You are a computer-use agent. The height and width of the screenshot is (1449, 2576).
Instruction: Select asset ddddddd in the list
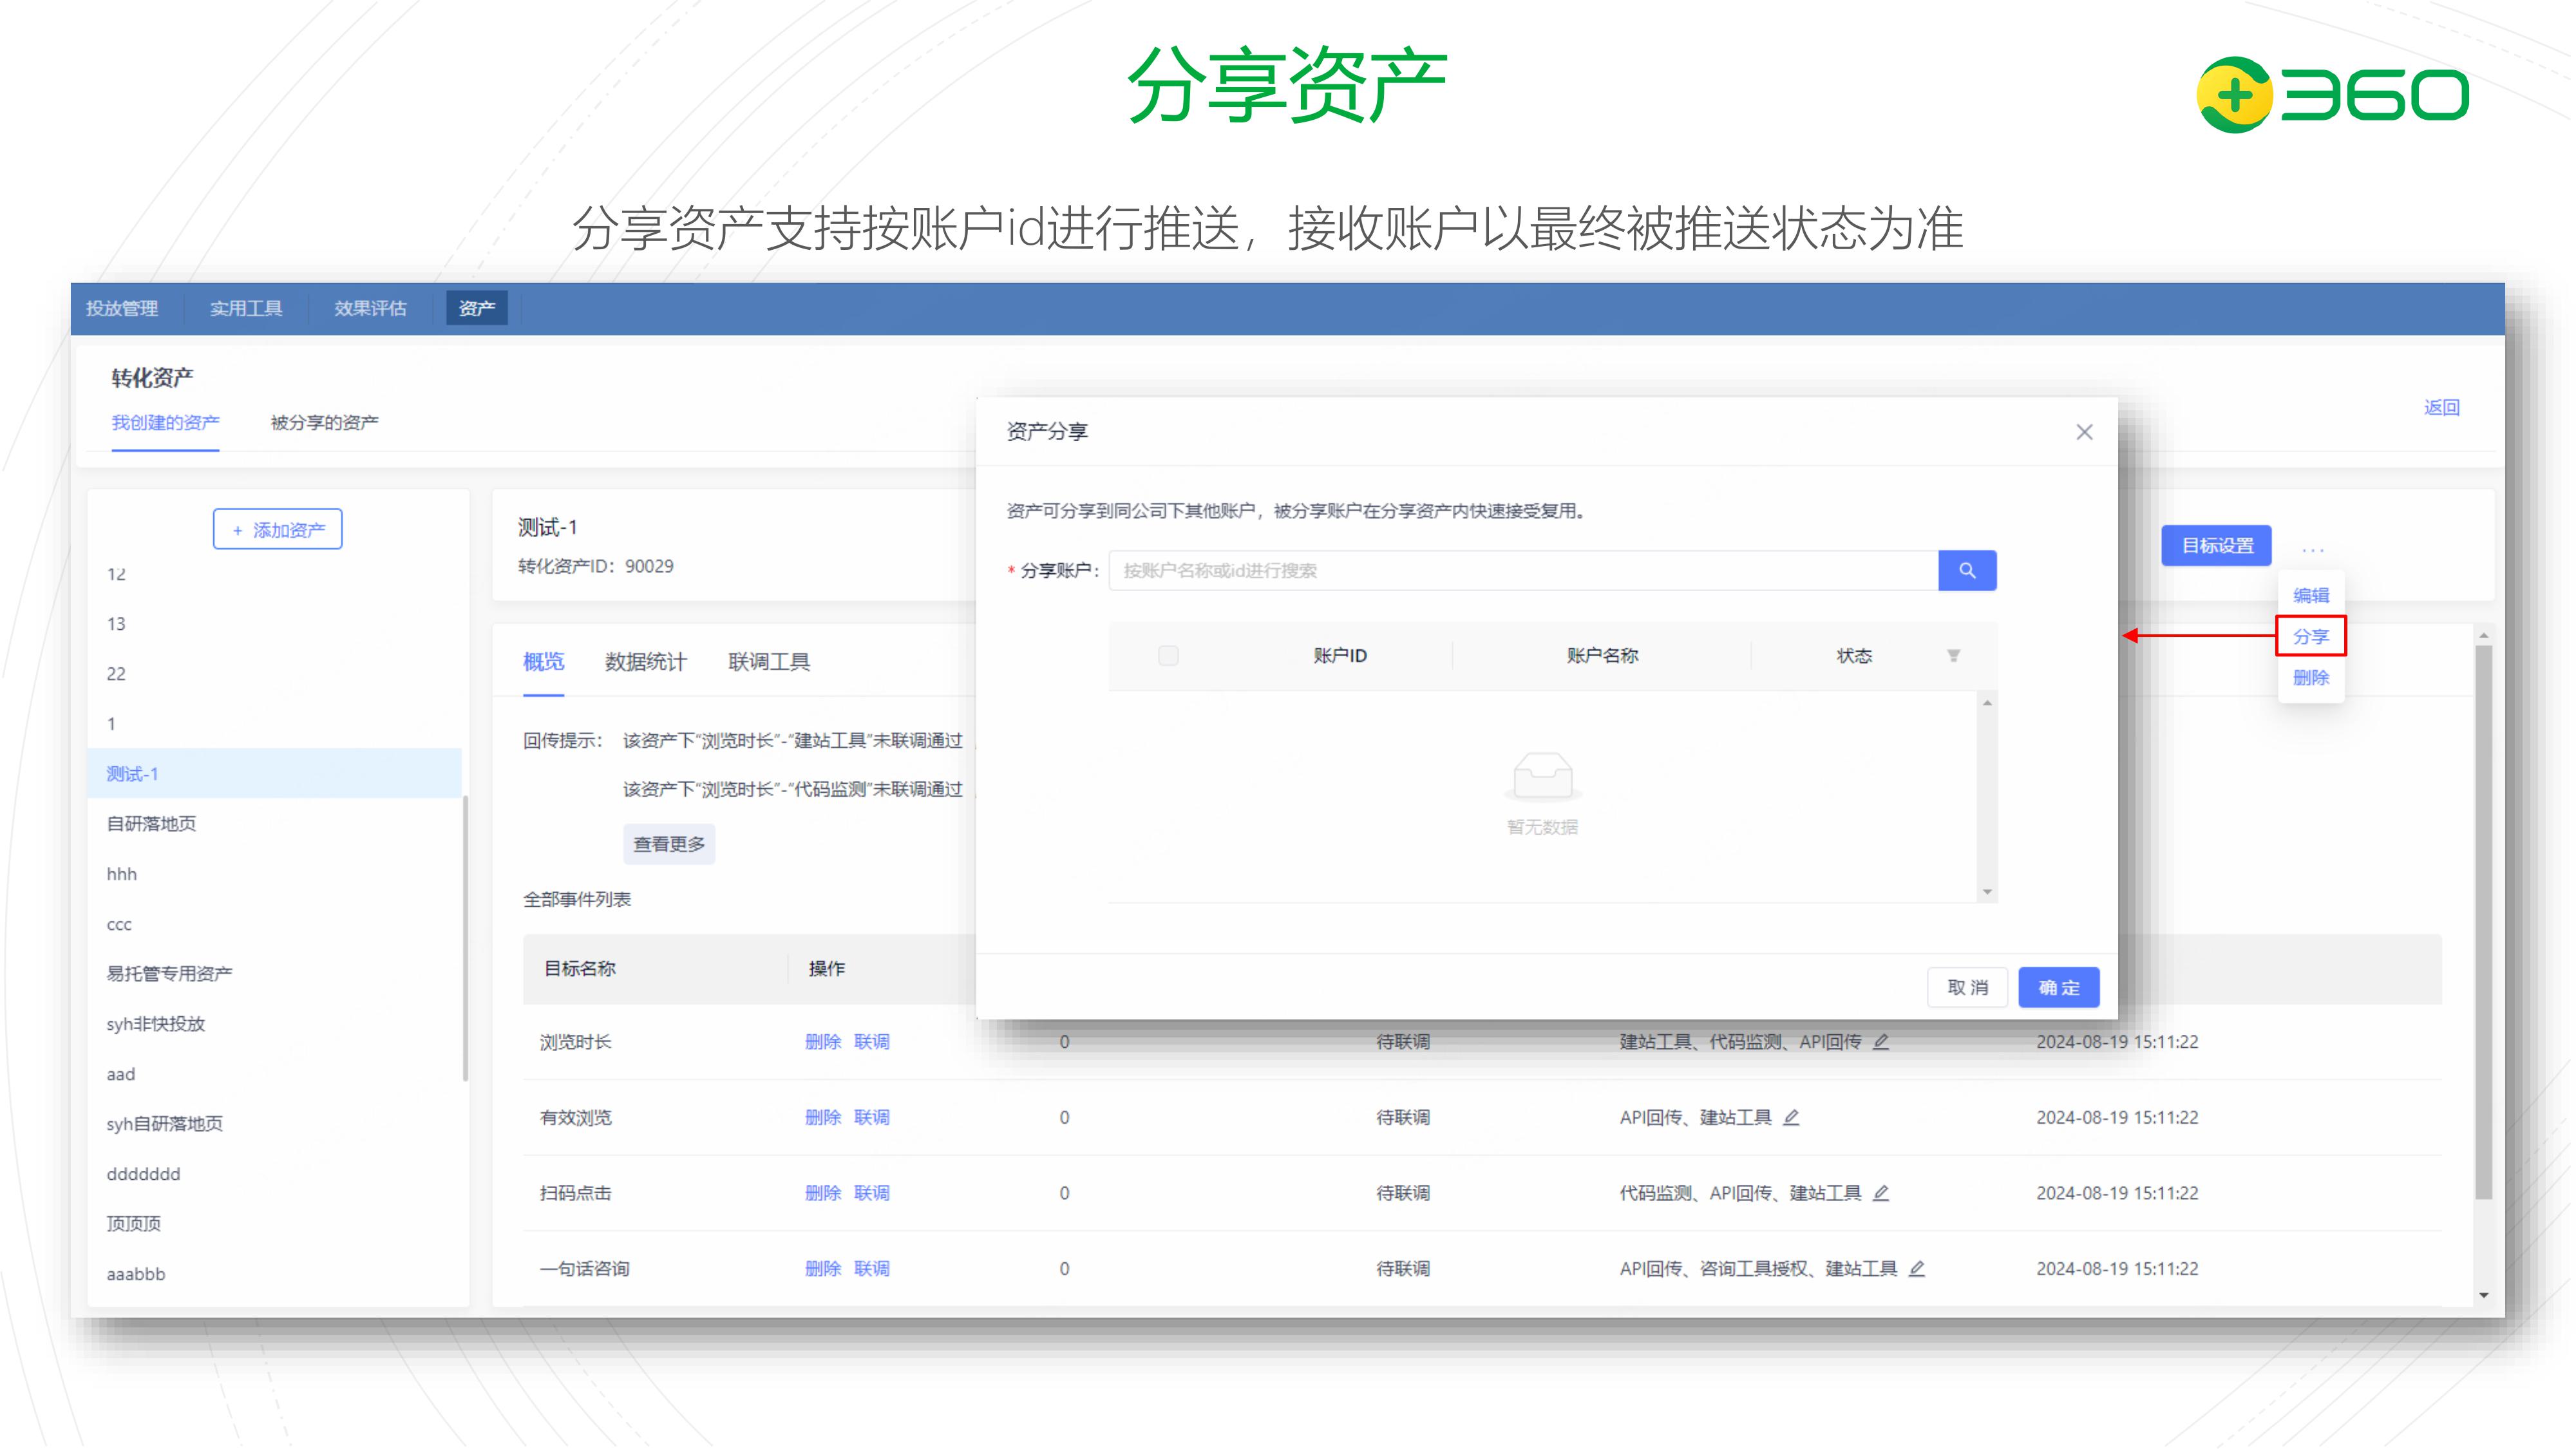[275, 1174]
